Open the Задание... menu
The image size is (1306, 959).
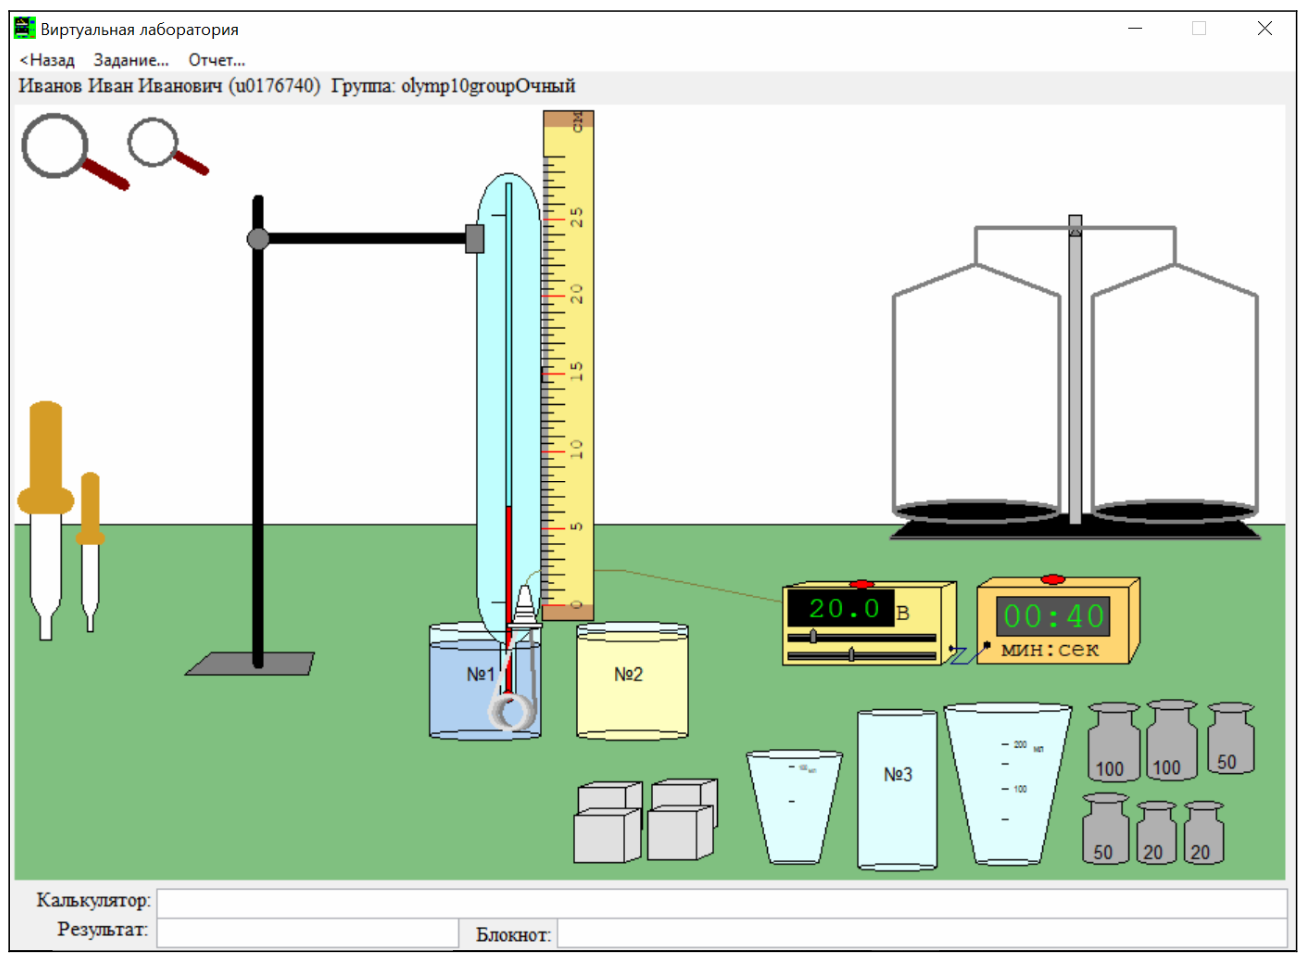pyautogui.click(x=131, y=60)
